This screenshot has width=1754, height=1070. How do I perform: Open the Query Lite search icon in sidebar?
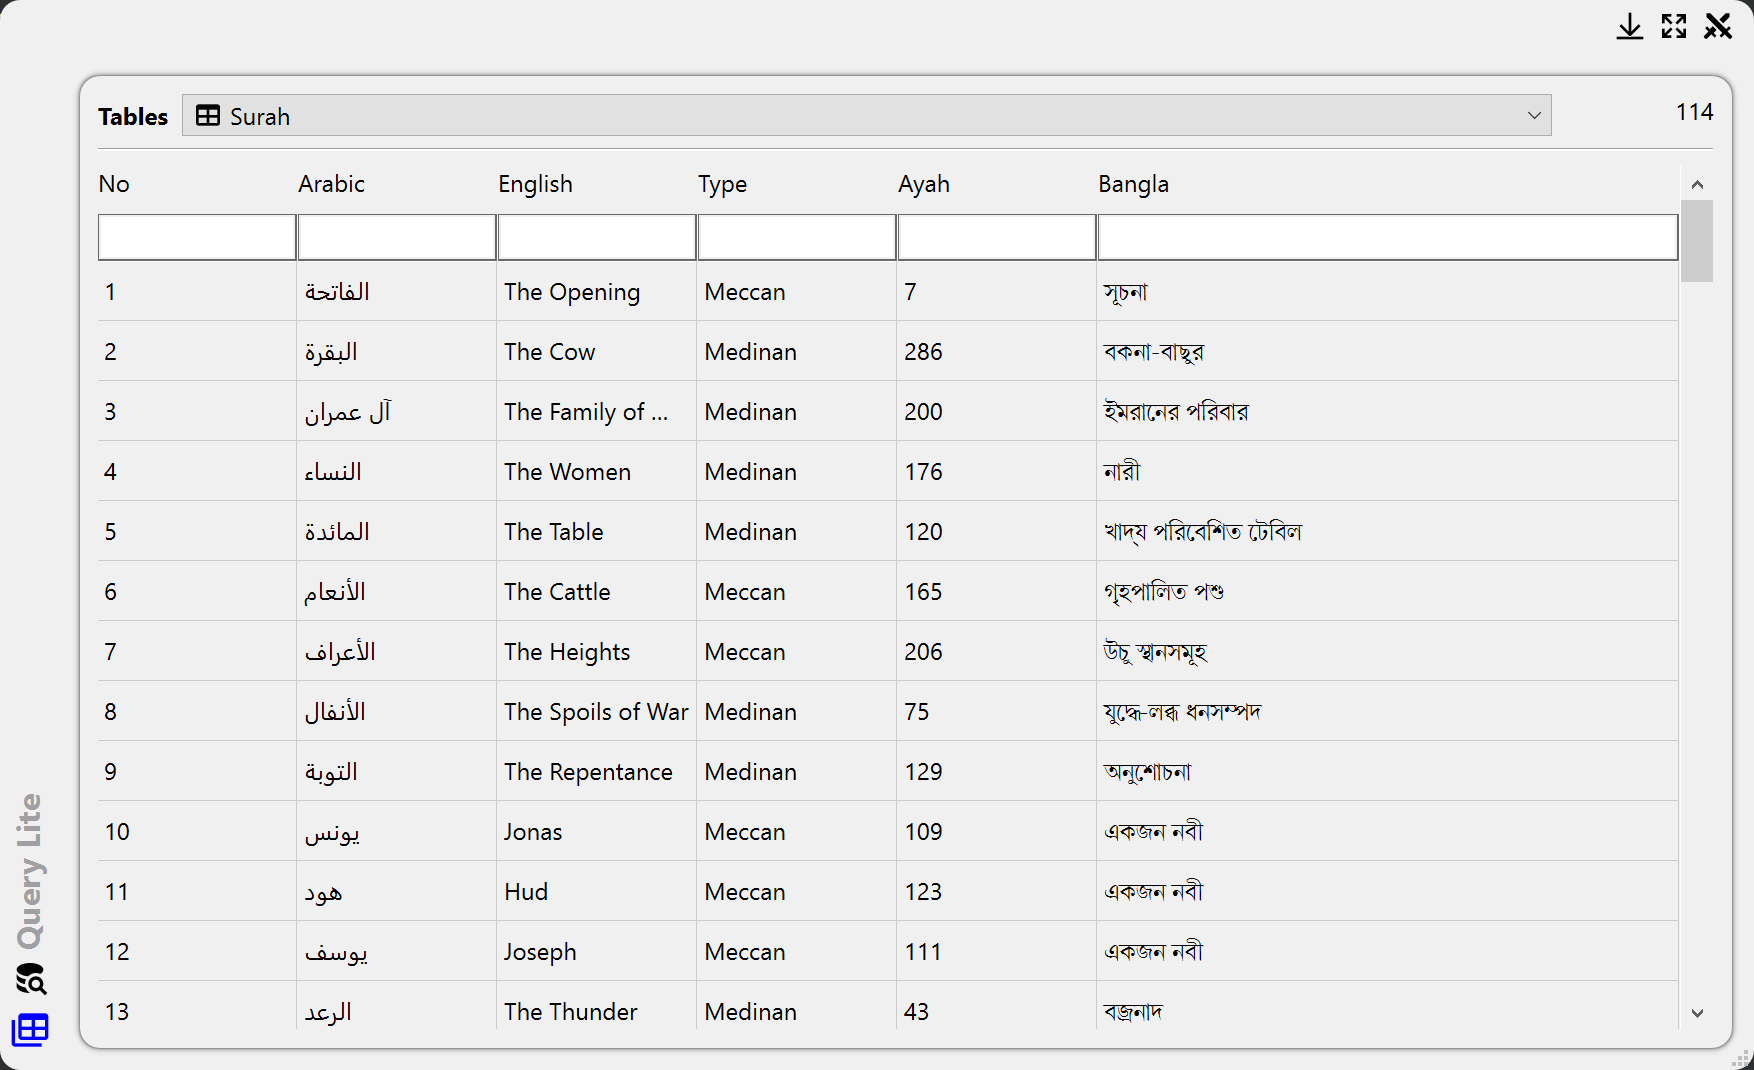31,979
